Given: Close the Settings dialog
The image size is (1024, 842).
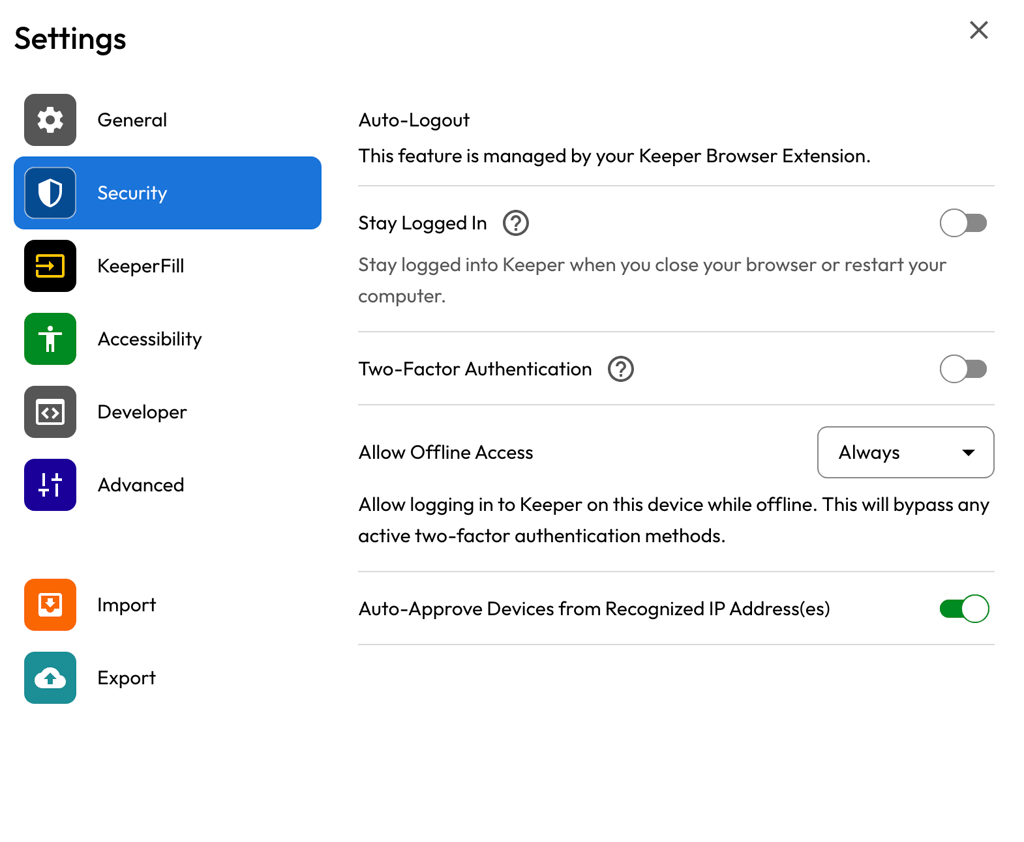Looking at the screenshot, I should click(x=979, y=30).
